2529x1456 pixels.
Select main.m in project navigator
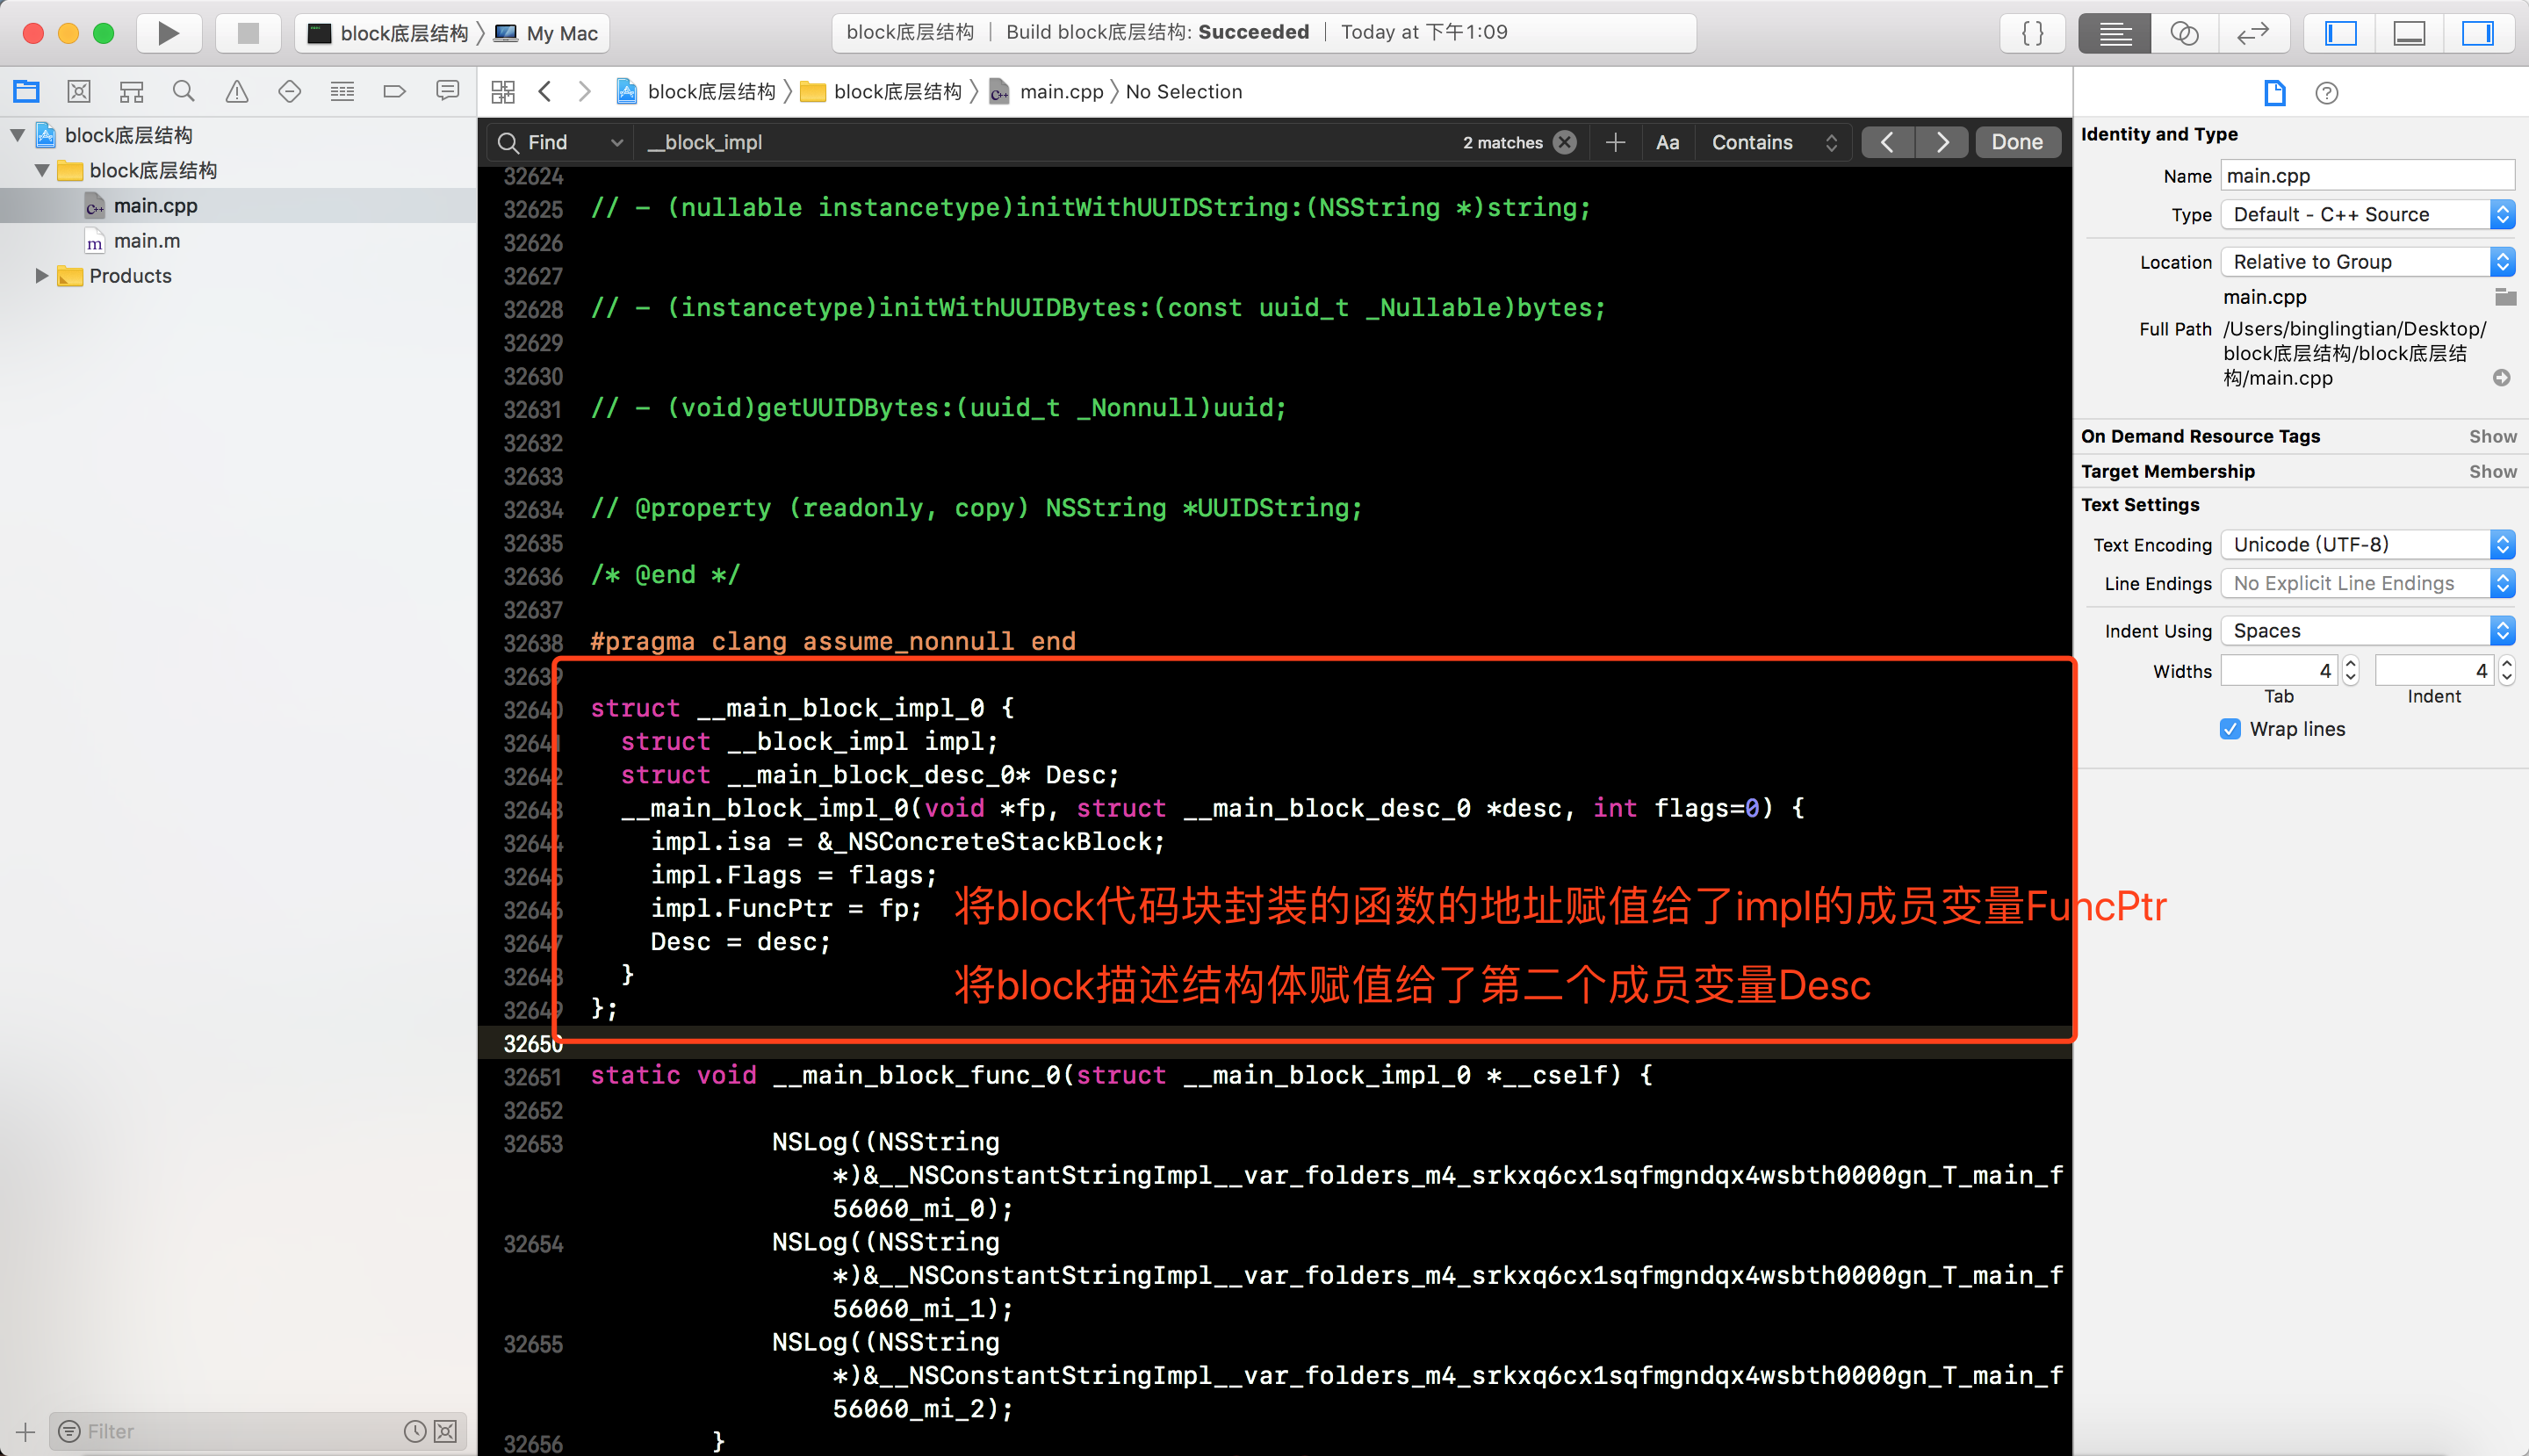click(x=146, y=240)
